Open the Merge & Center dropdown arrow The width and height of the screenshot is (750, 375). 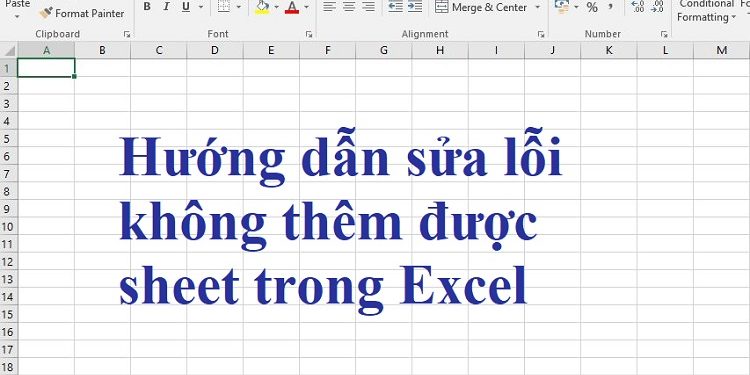(x=537, y=7)
